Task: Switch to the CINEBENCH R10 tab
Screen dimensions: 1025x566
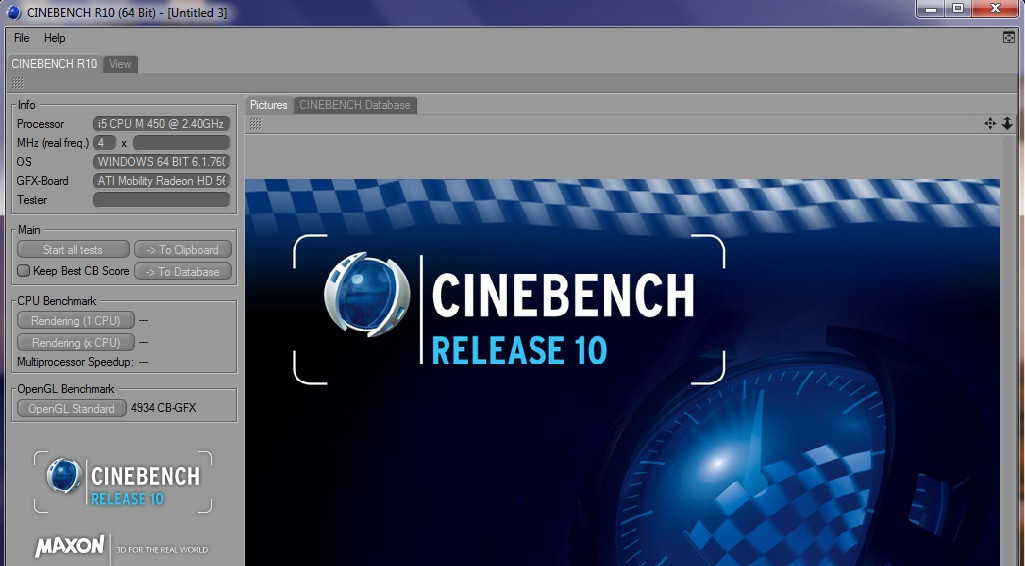Action: point(54,63)
